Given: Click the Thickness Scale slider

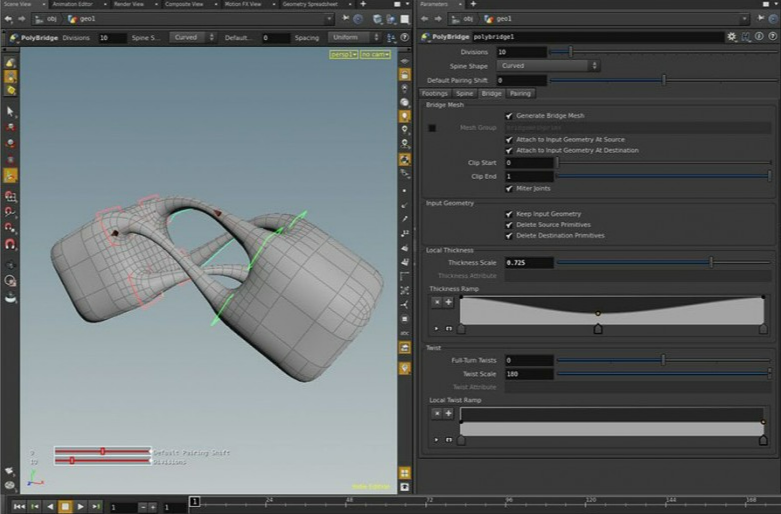Looking at the screenshot, I should [711, 262].
